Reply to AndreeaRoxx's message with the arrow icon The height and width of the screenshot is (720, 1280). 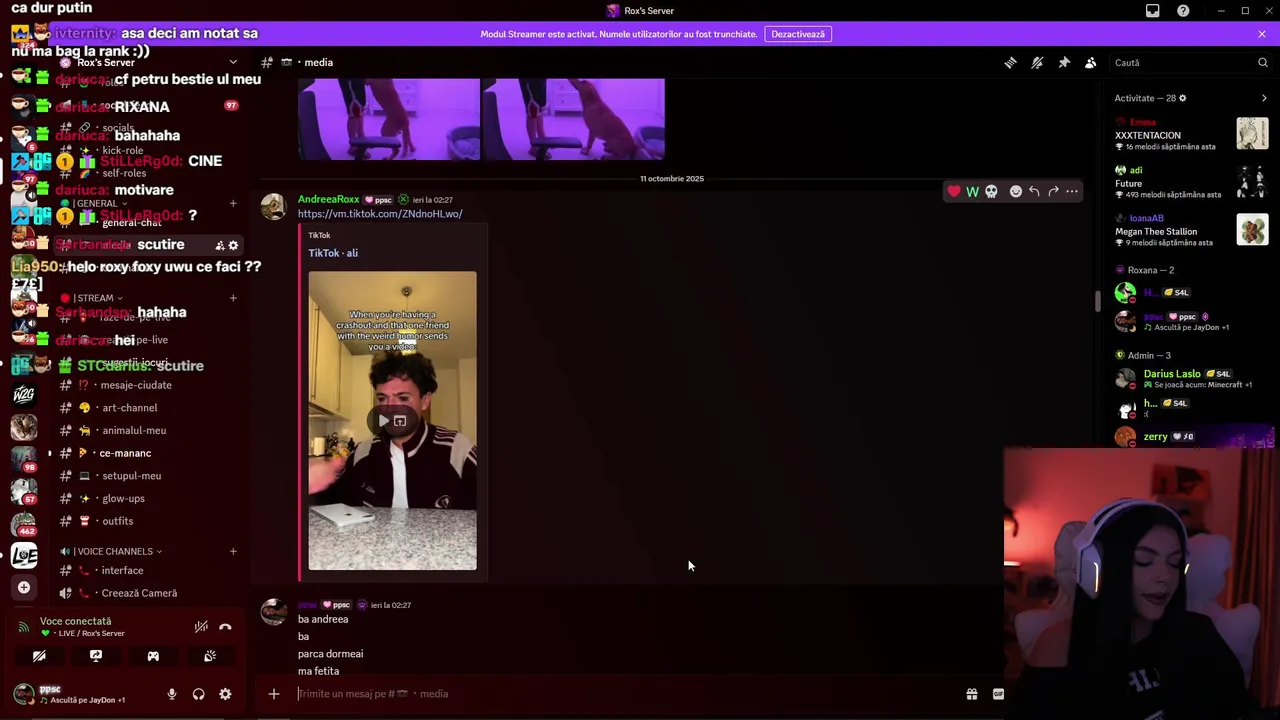pyautogui.click(x=1034, y=191)
